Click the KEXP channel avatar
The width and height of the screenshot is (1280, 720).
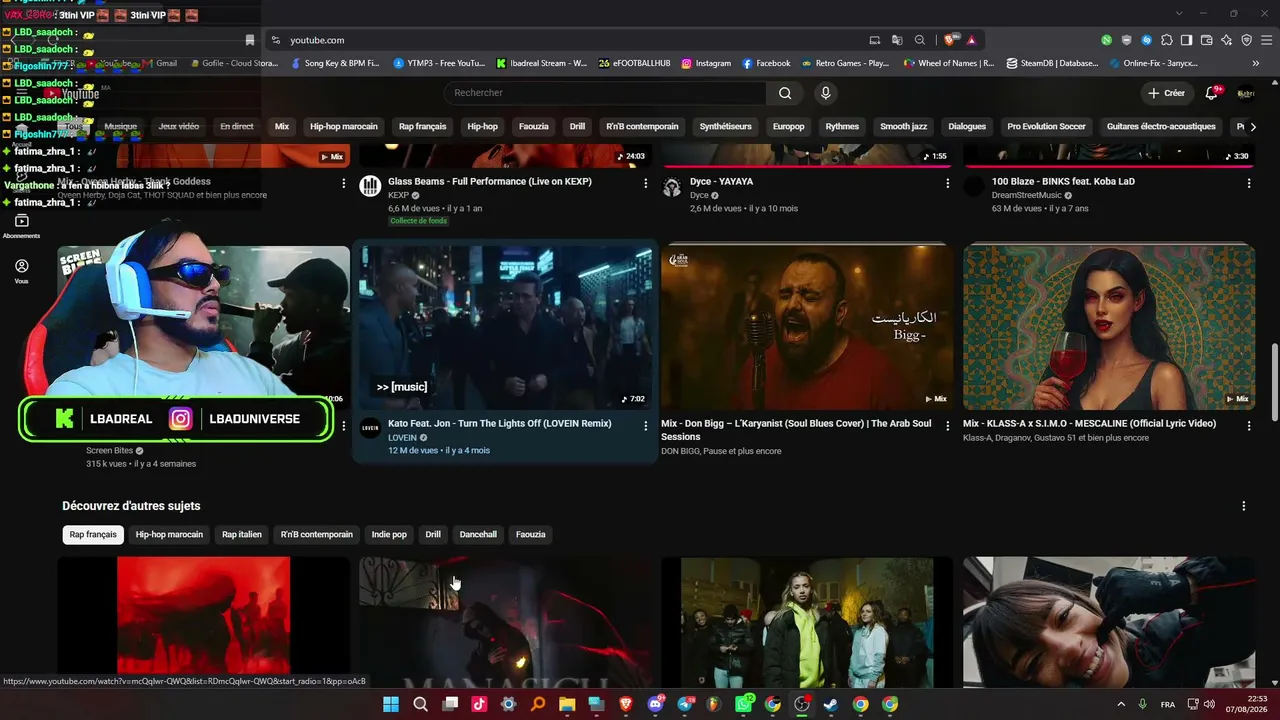(370, 186)
